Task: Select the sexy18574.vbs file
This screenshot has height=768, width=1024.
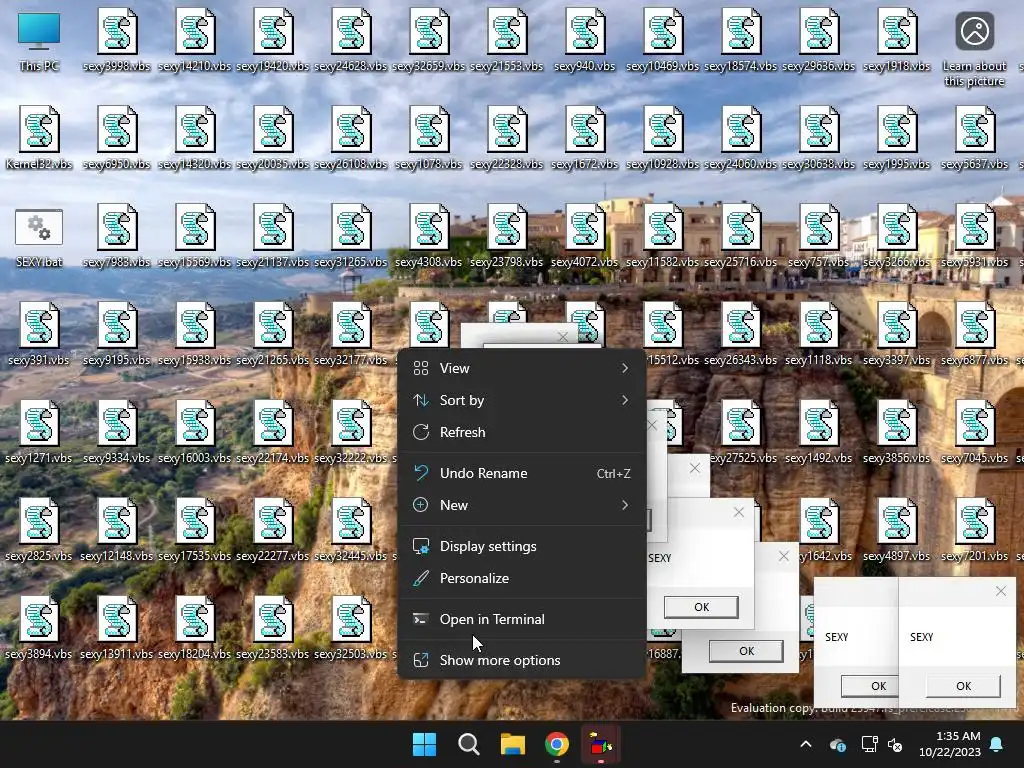Action: (x=741, y=40)
